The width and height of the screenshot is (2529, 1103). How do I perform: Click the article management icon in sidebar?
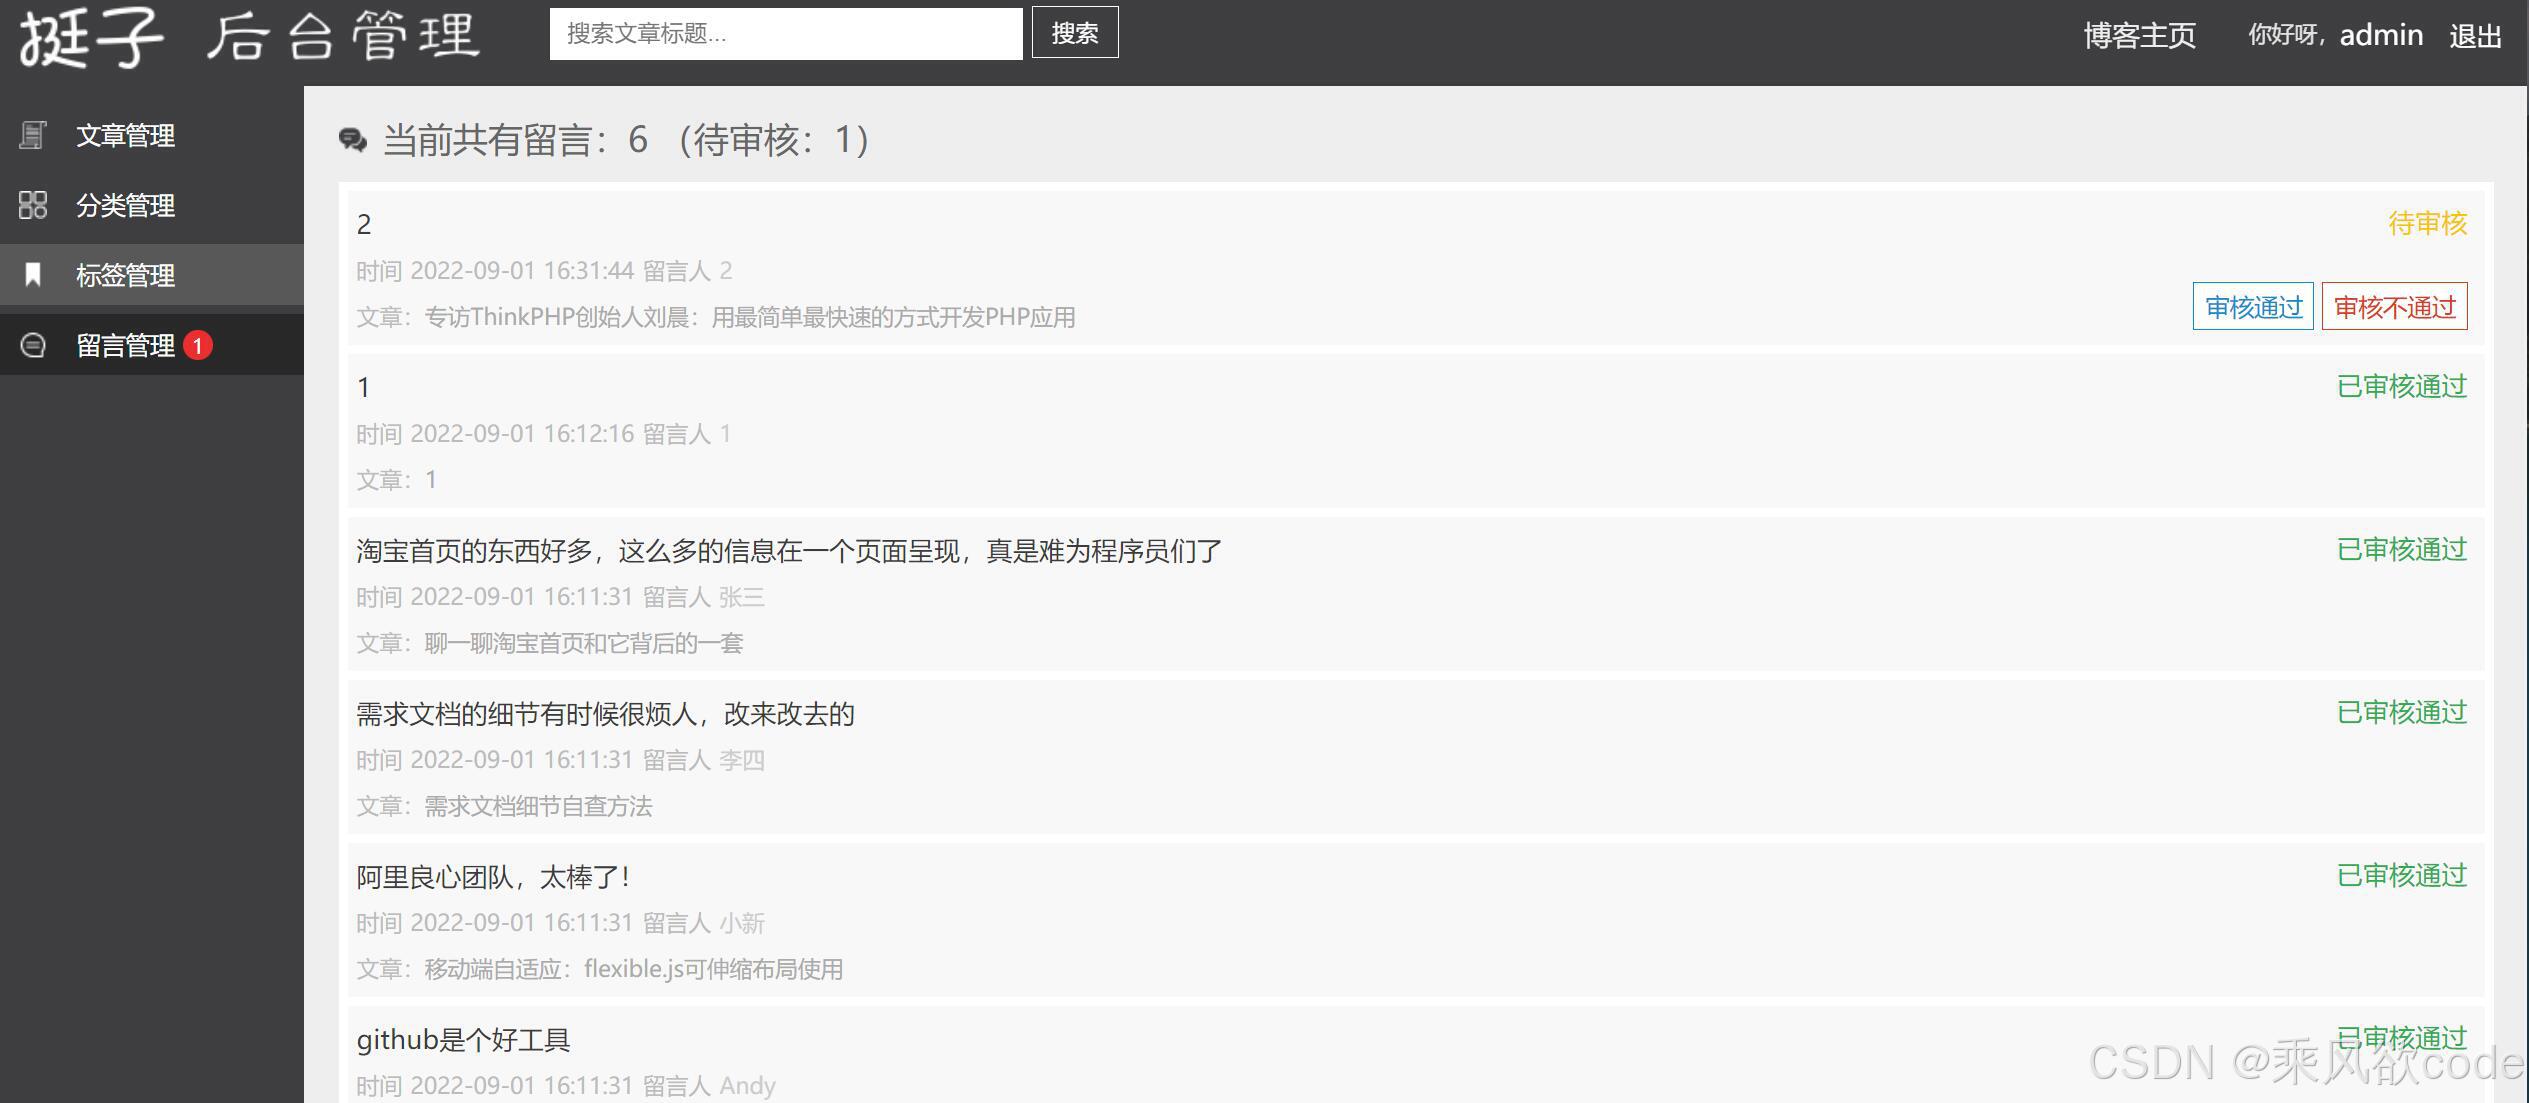coord(33,136)
